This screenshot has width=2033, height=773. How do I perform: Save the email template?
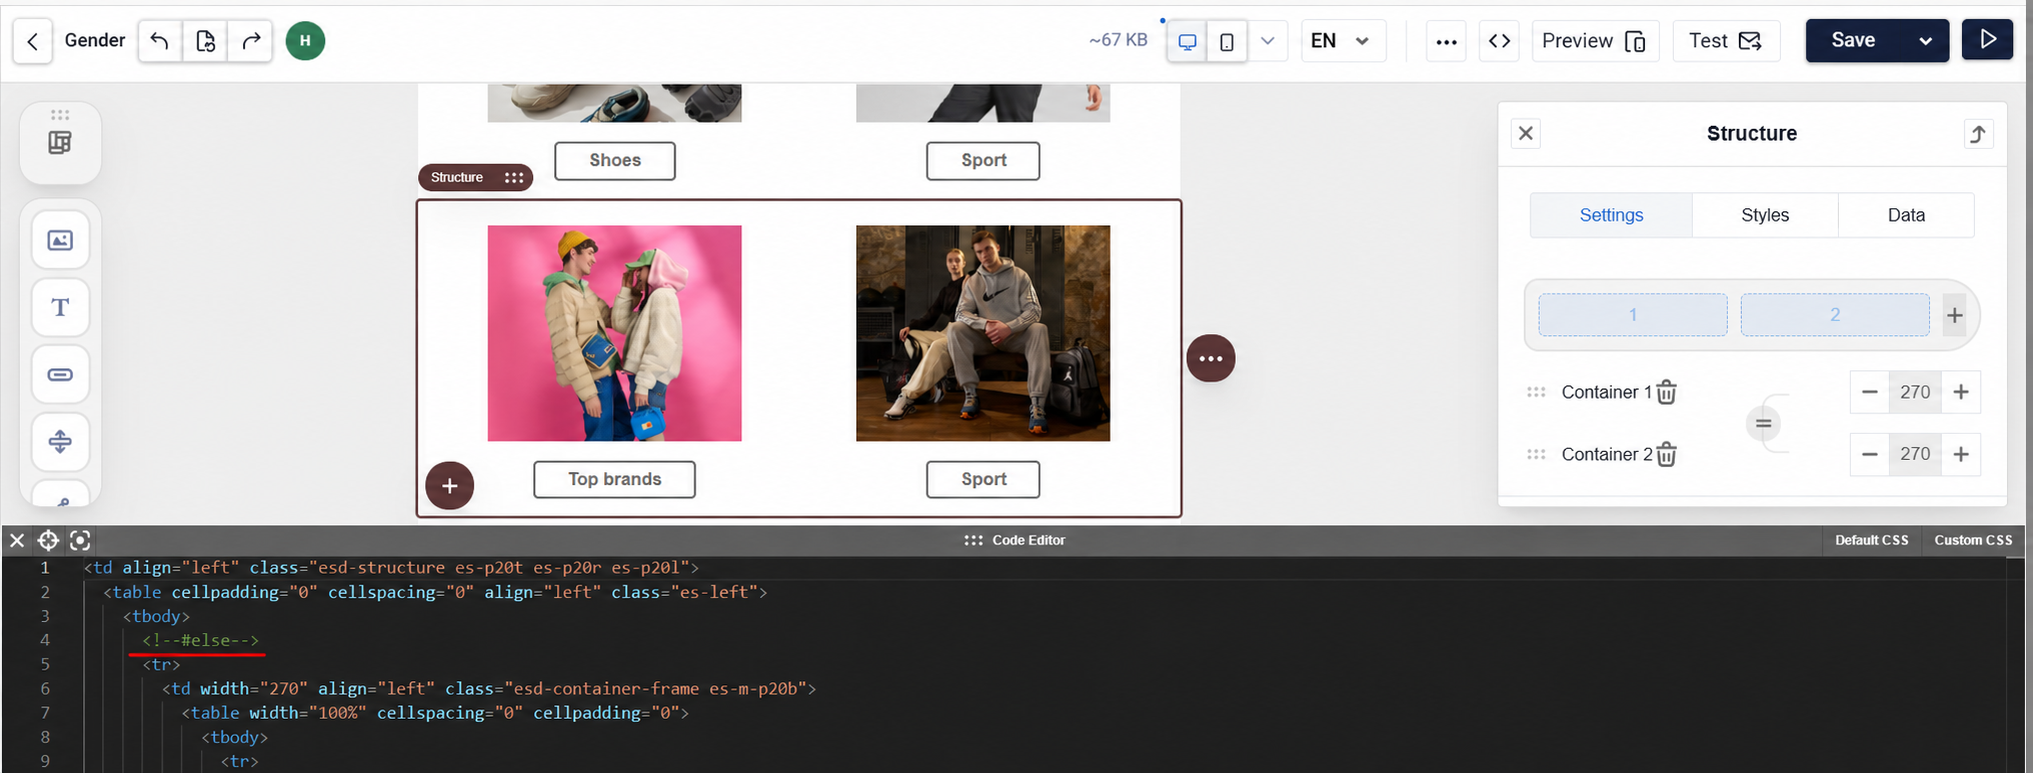[x=1853, y=40]
